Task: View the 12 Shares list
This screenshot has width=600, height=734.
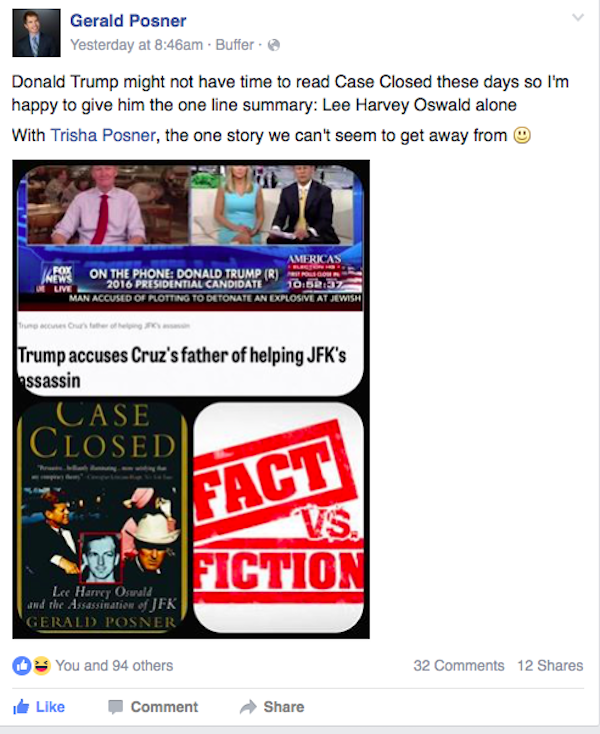Action: [x=550, y=665]
